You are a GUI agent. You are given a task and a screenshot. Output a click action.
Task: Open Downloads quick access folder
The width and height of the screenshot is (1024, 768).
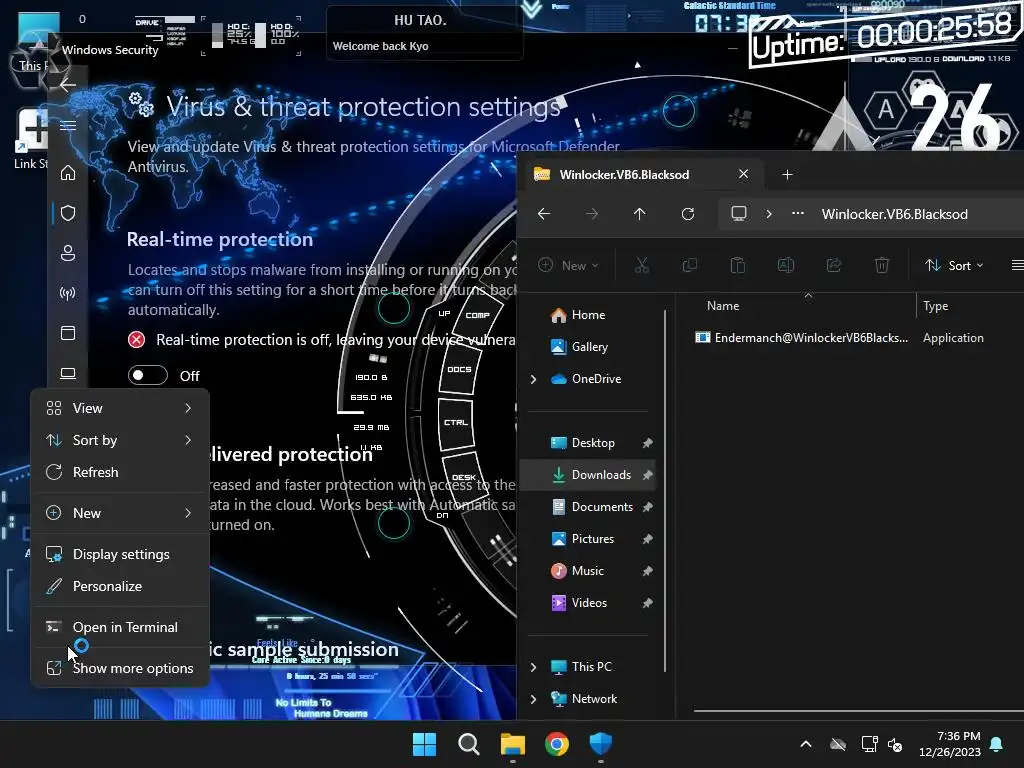pyautogui.click(x=588, y=475)
